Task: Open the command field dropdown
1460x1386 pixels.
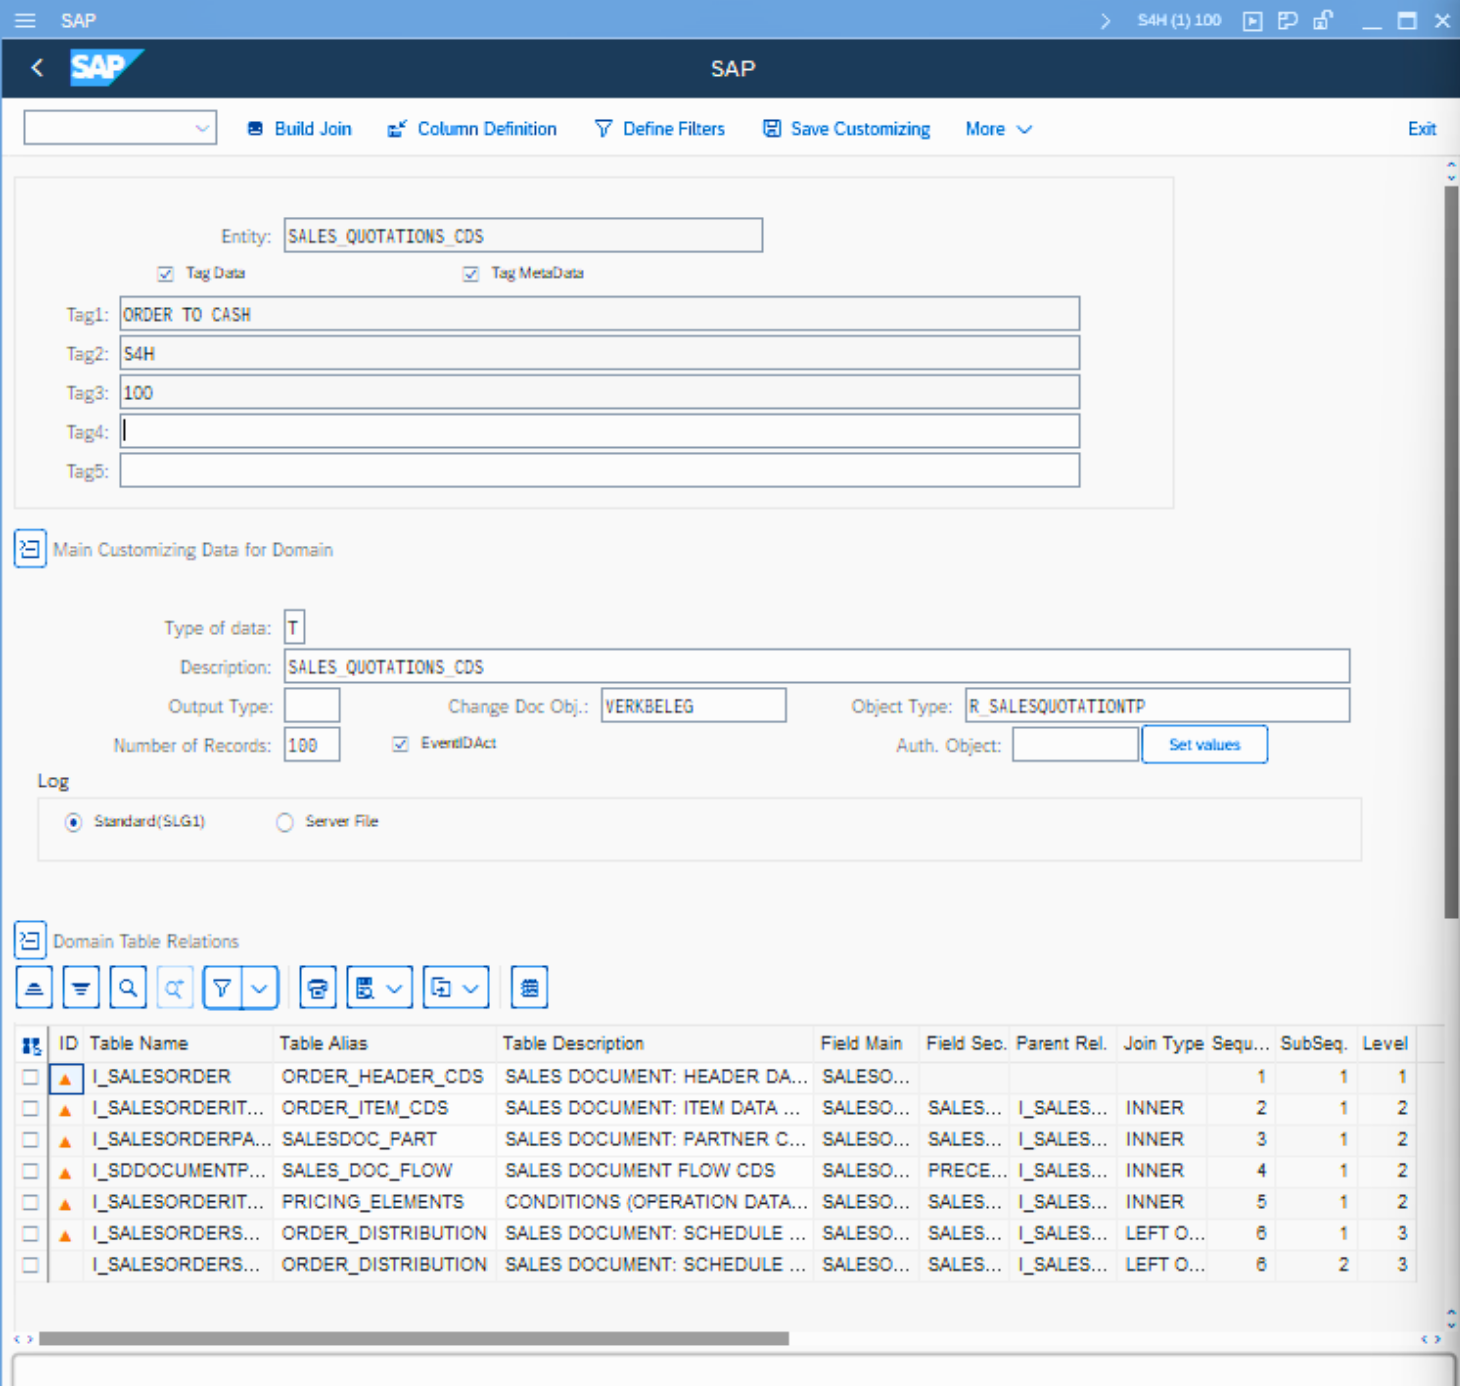Action: (202, 128)
